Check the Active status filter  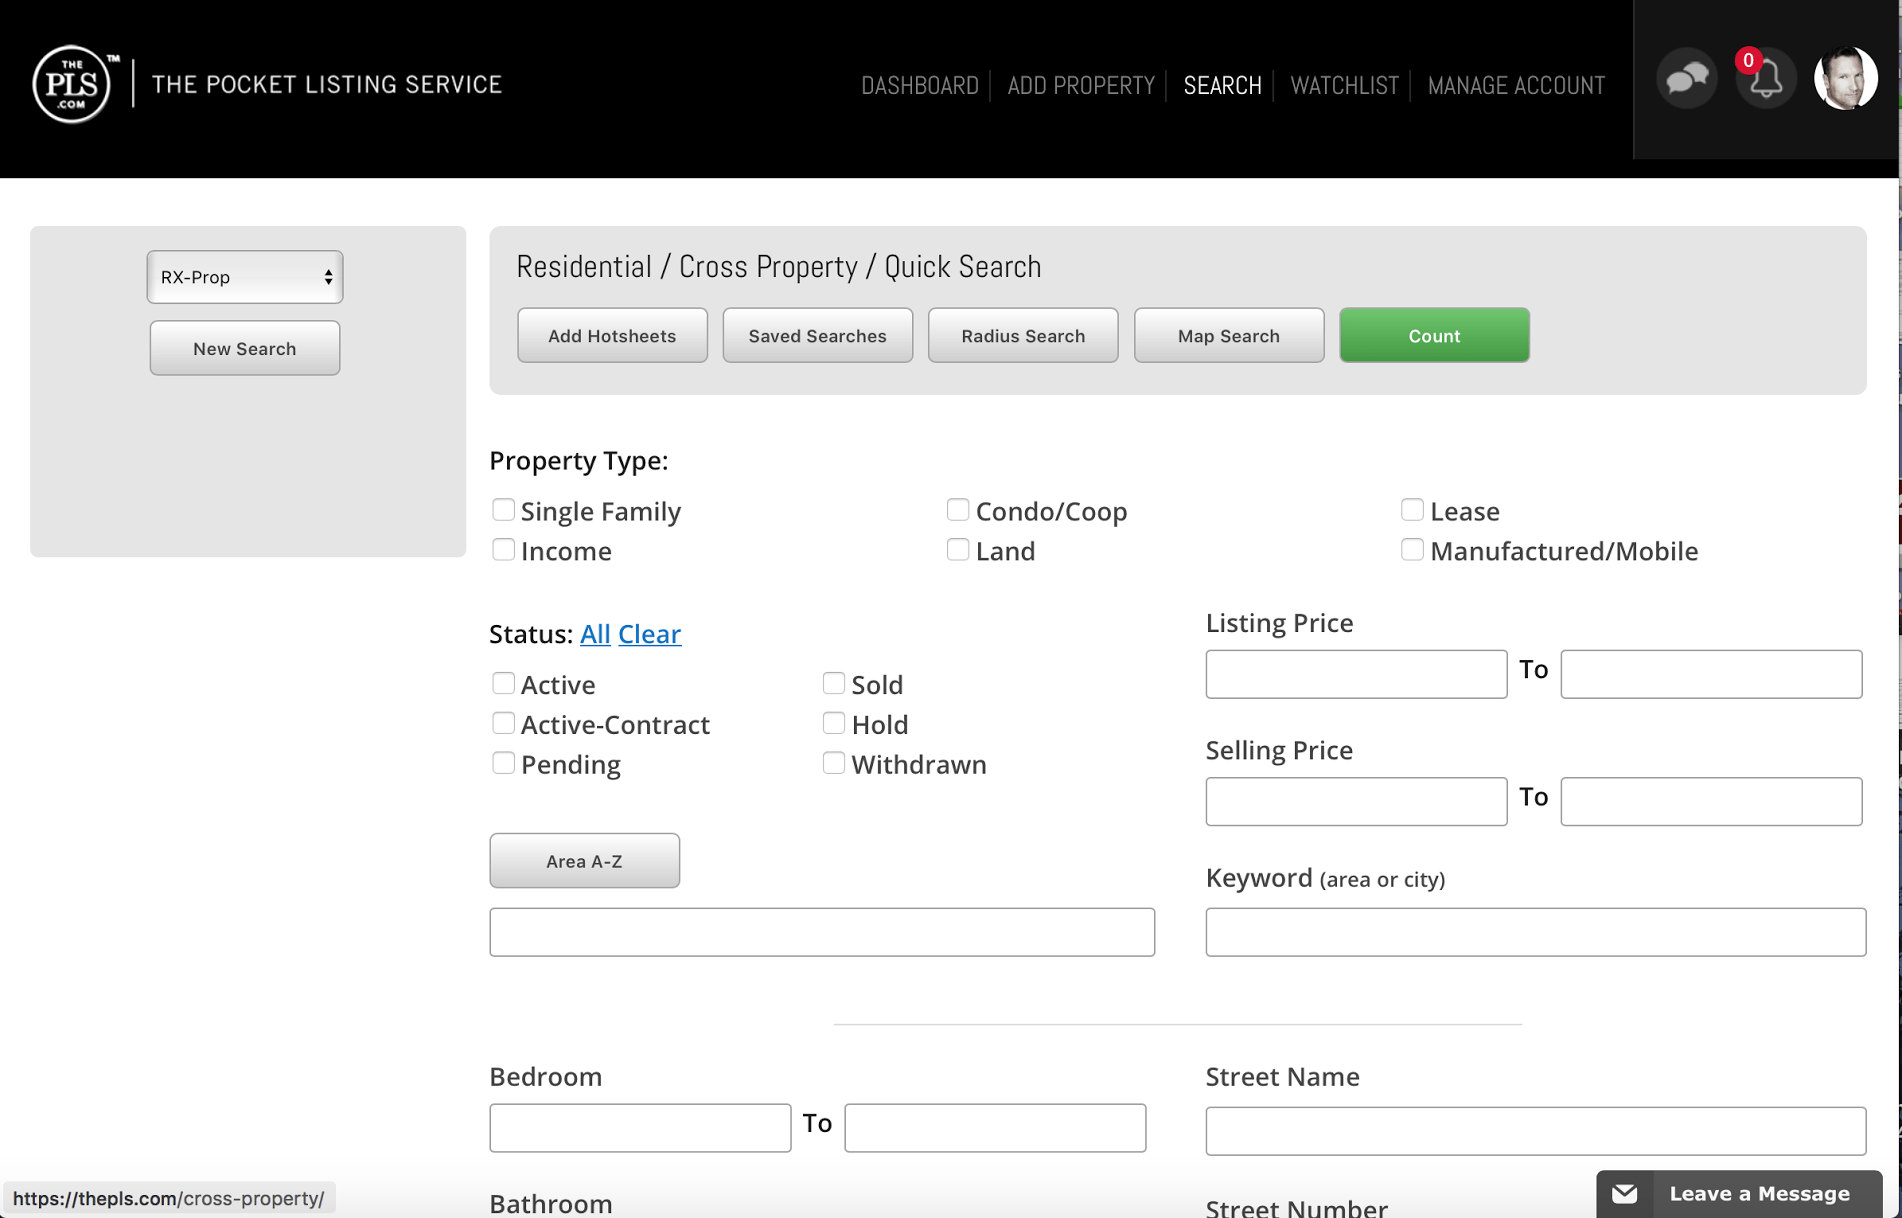[x=503, y=682]
